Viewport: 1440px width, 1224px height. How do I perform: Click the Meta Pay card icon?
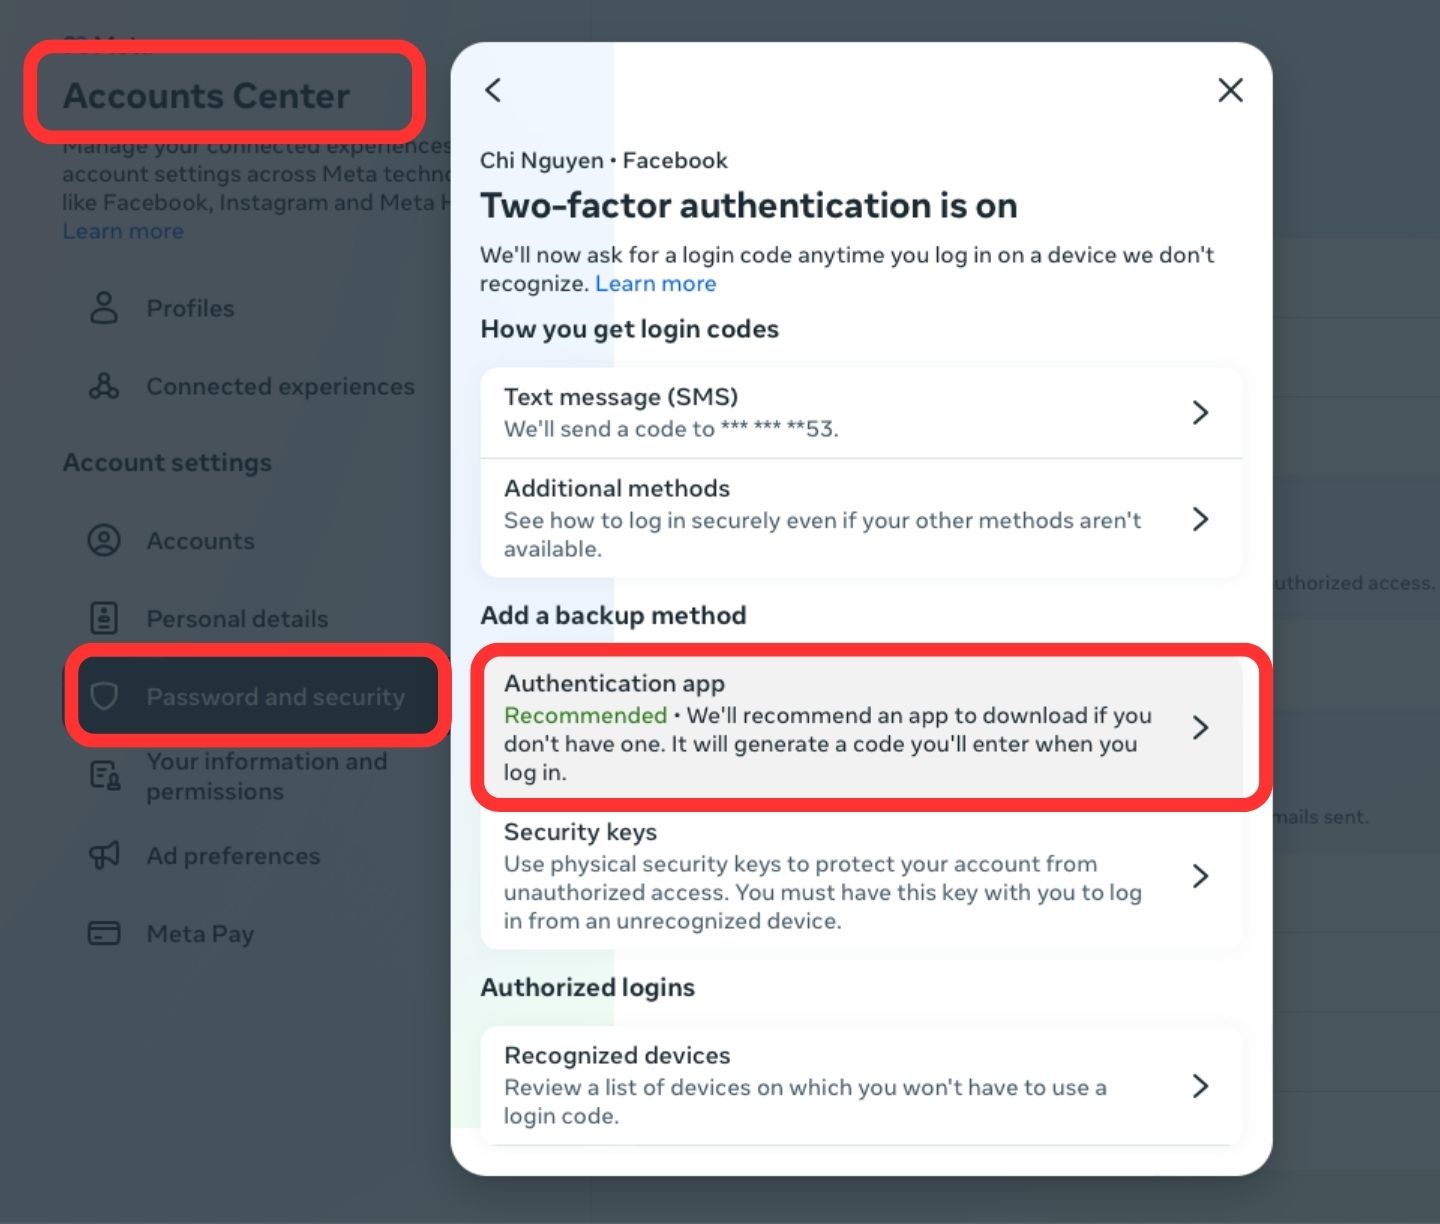click(x=104, y=933)
